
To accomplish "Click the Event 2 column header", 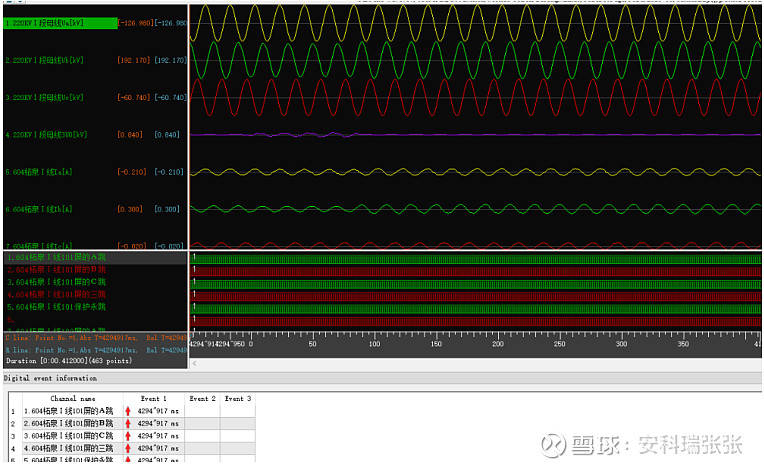I will [x=203, y=398].
